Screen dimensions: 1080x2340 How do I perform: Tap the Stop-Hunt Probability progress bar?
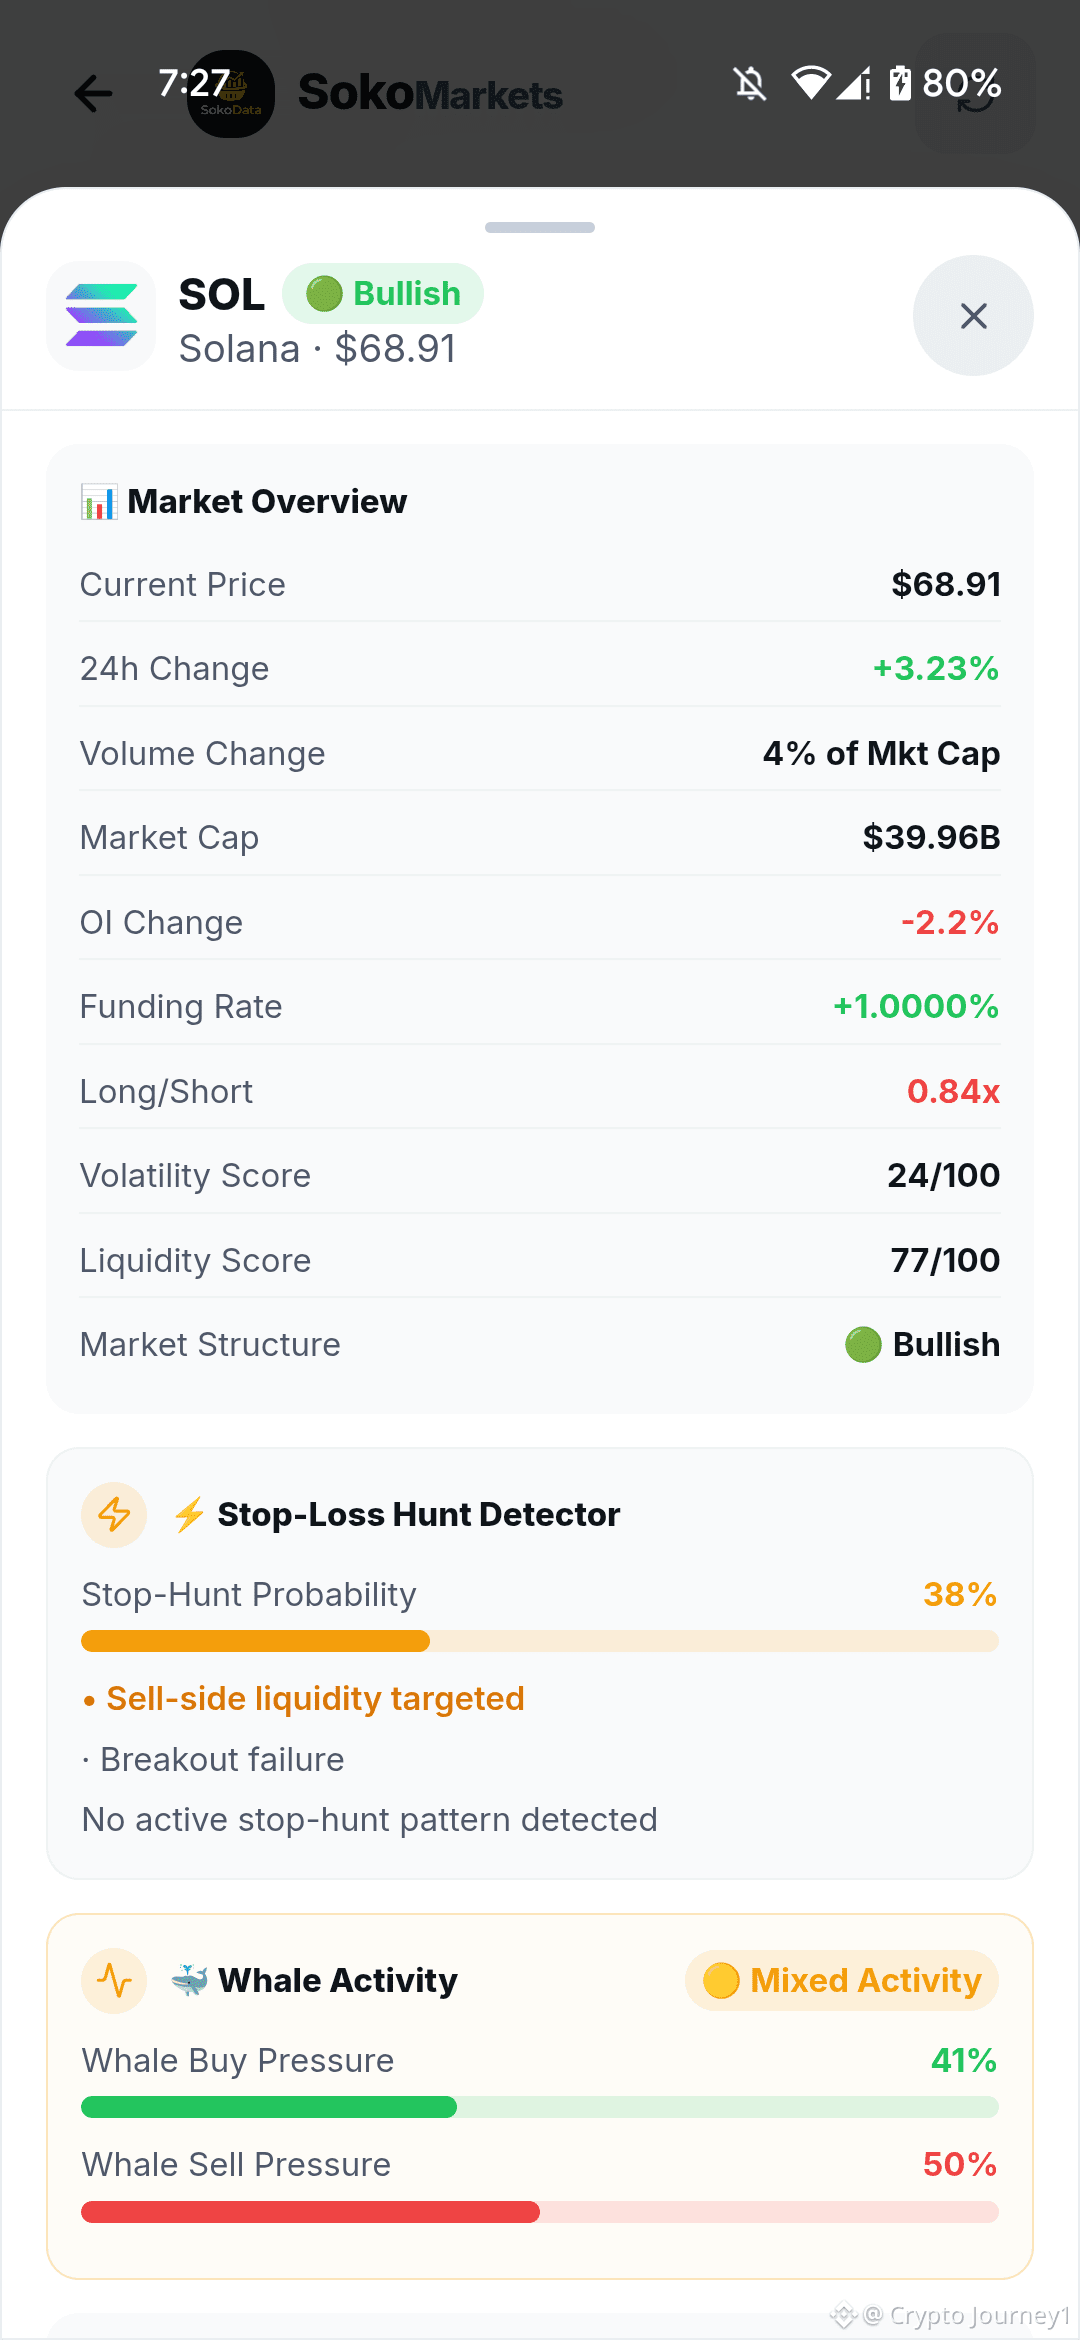540,1641
